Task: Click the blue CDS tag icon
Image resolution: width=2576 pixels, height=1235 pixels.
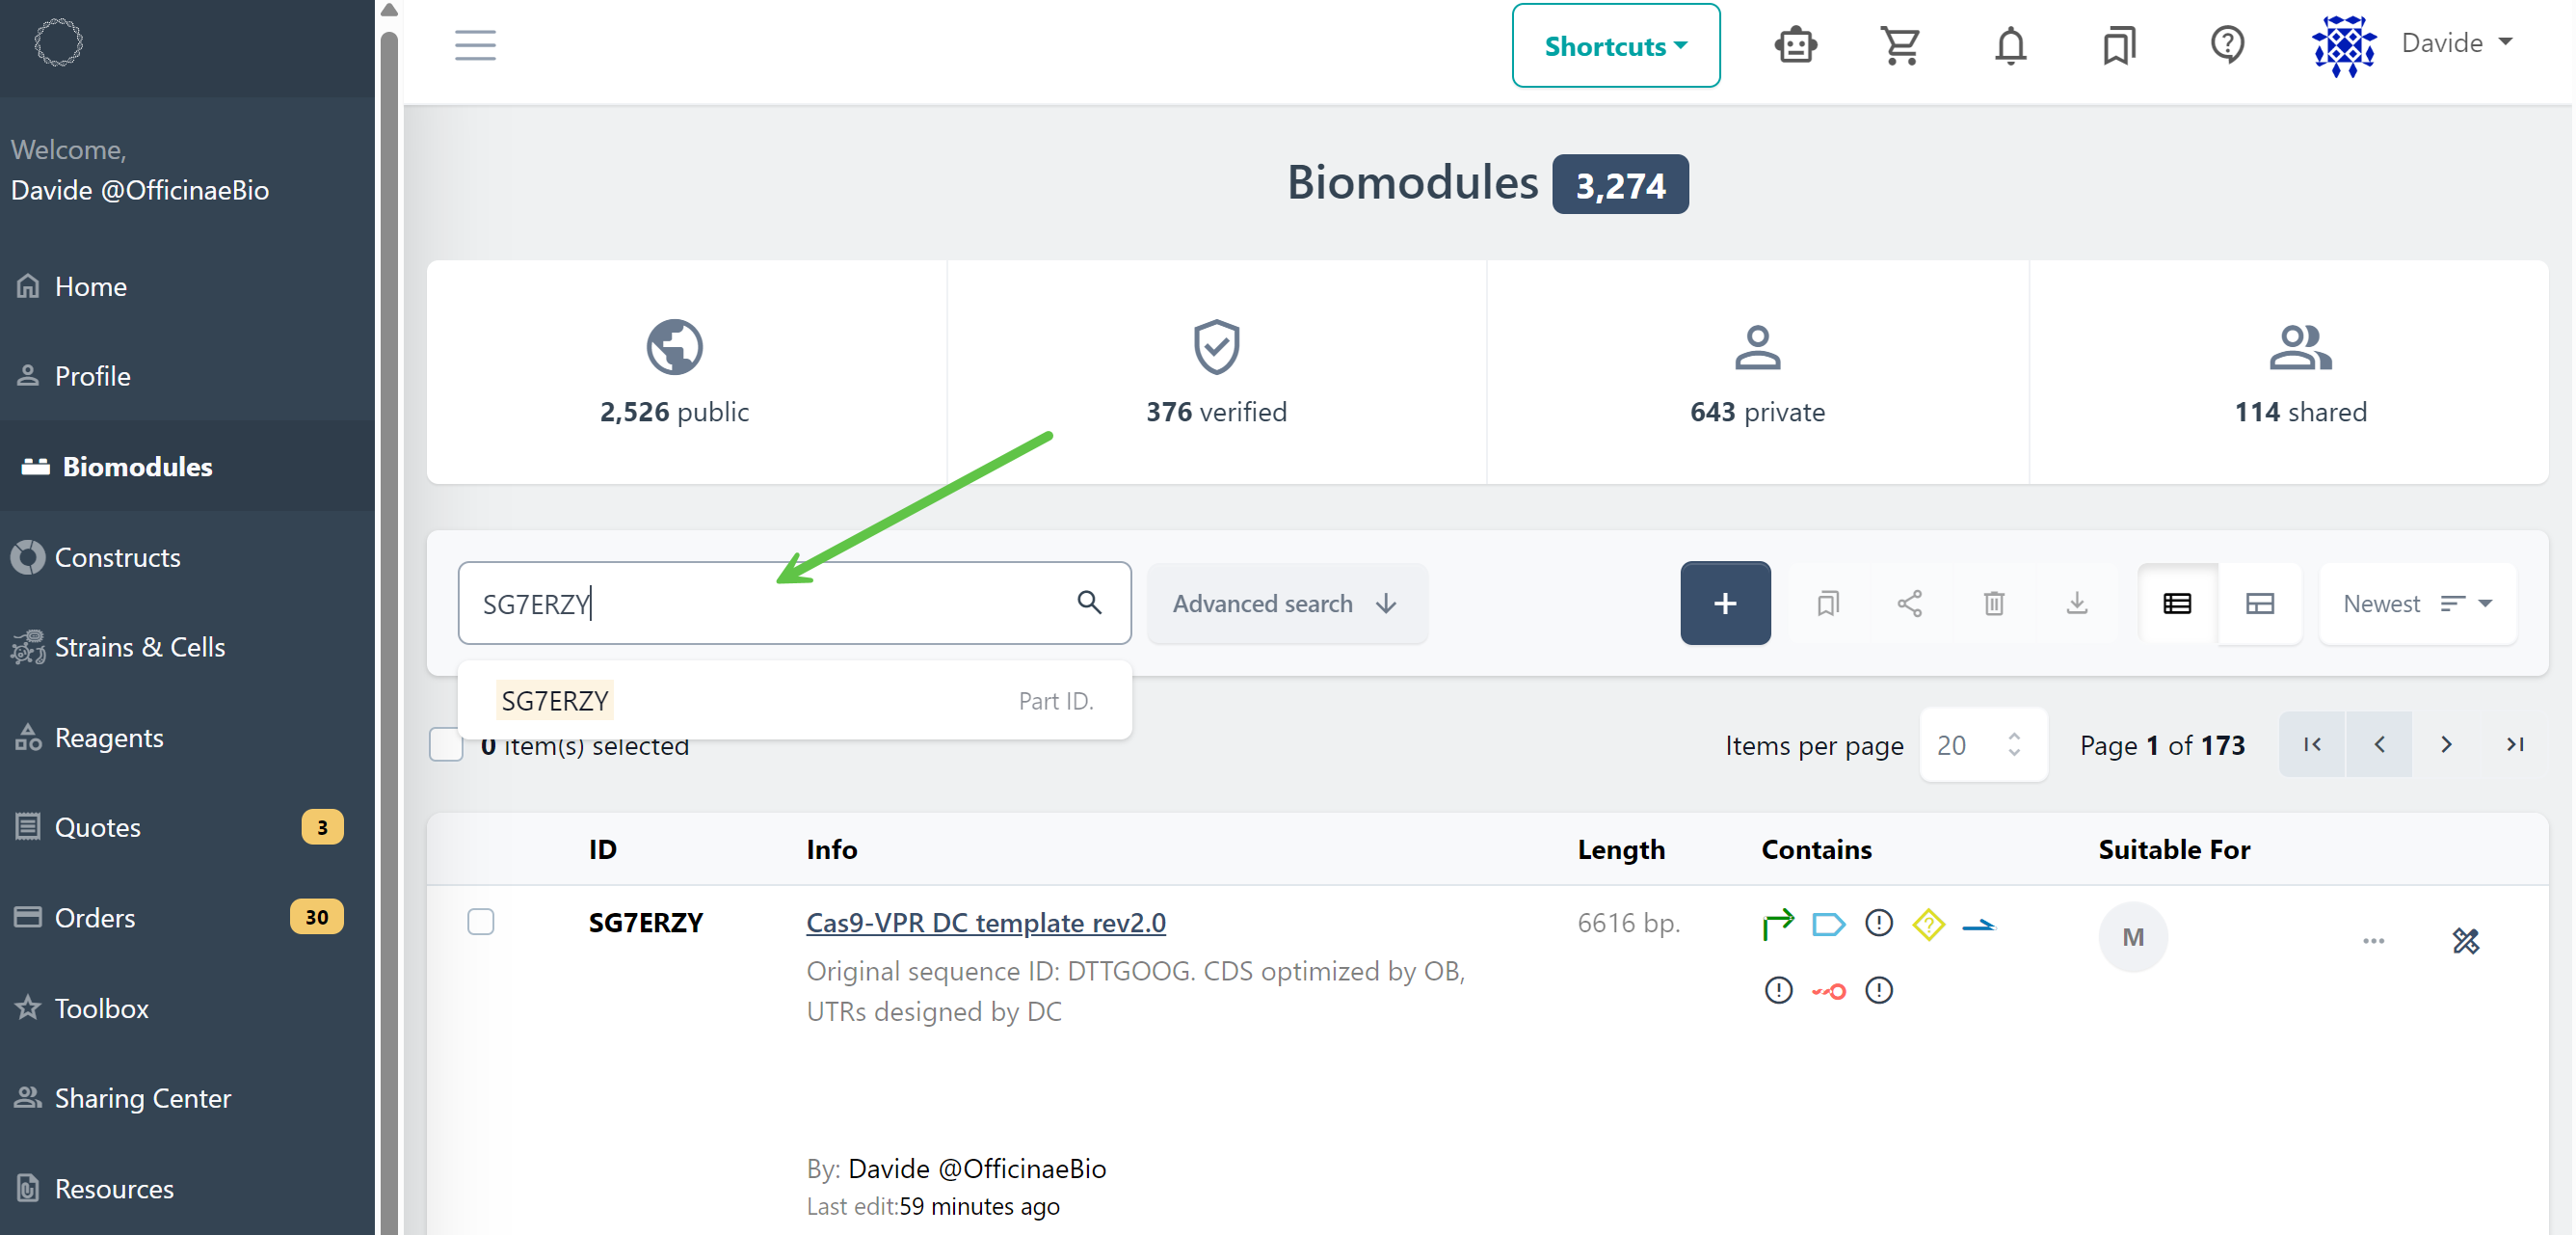Action: (1828, 923)
